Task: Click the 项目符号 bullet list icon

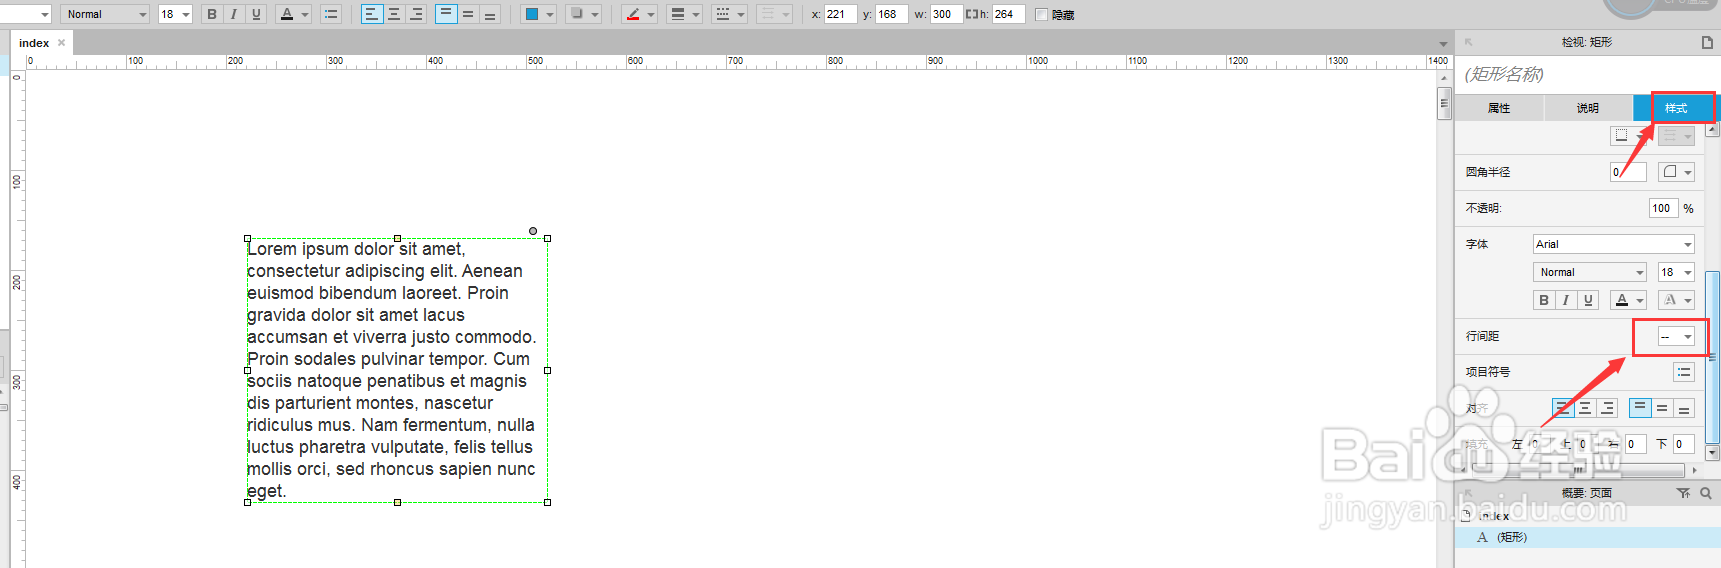Action: pyautogui.click(x=1684, y=372)
